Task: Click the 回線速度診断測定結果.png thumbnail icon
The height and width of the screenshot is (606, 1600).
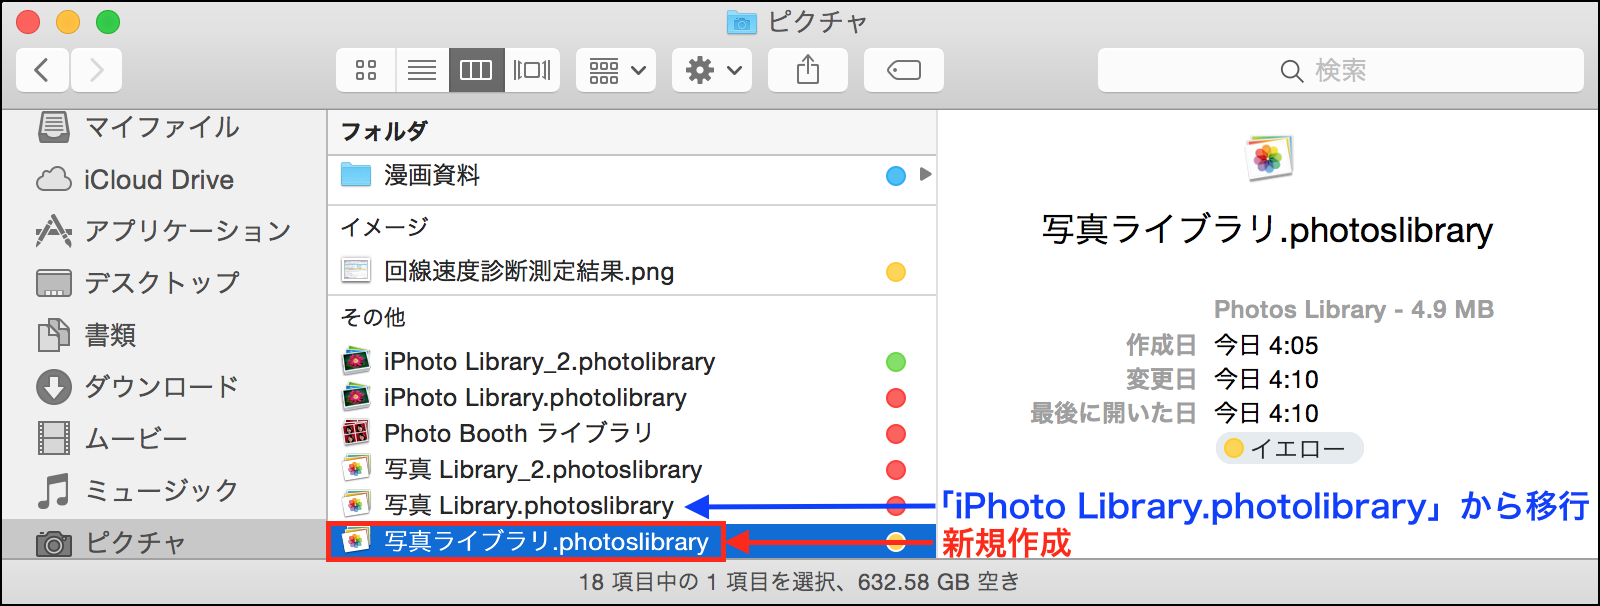Action: (356, 271)
